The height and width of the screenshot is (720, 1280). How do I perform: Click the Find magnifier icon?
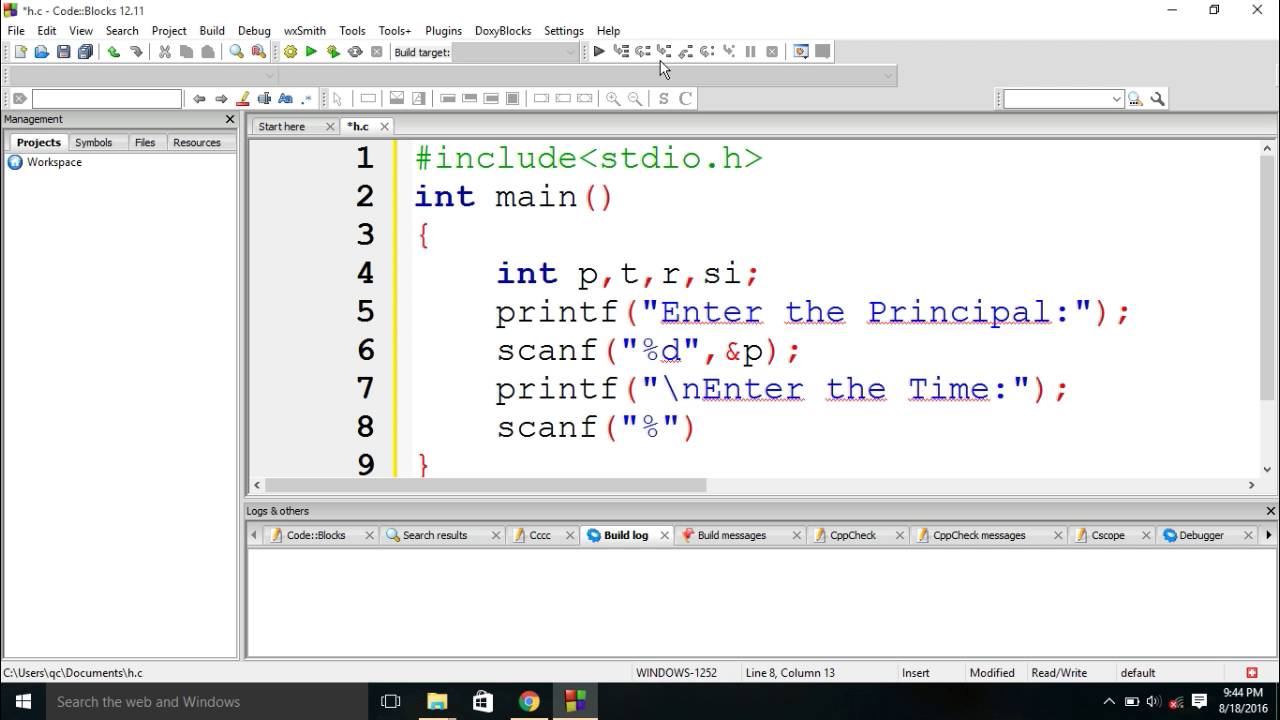tap(236, 52)
